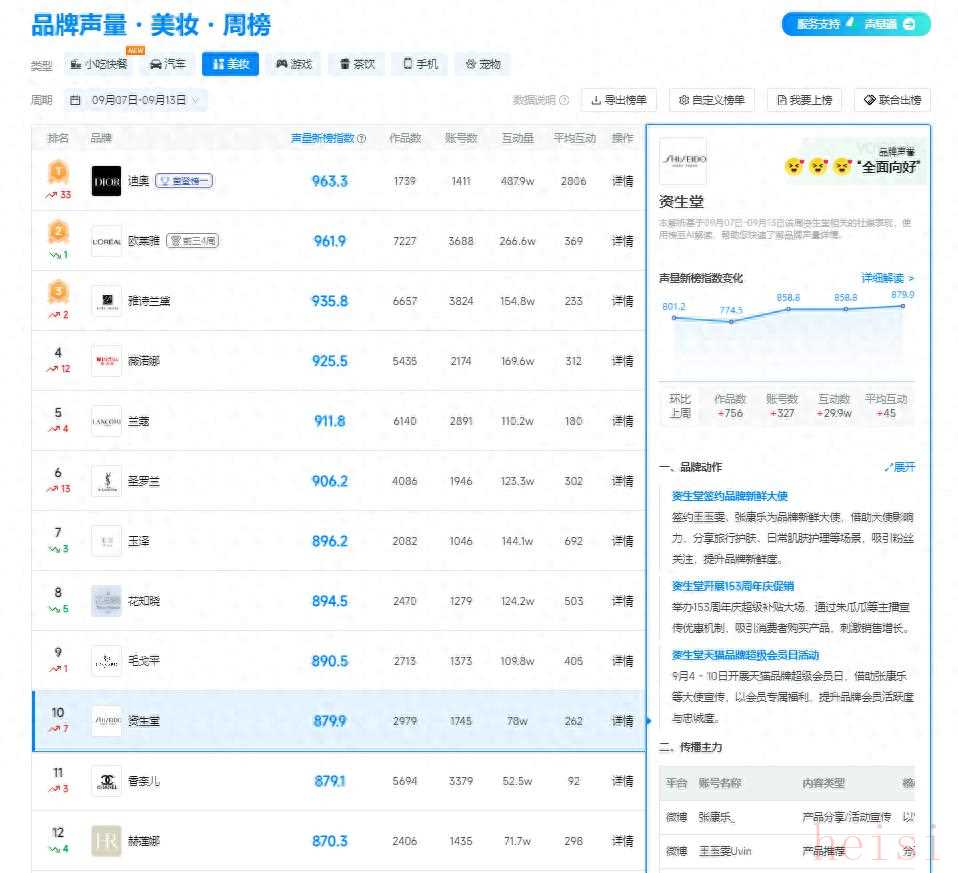Click the 导出榜单 export button
The image size is (958, 873).
pyautogui.click(x=619, y=100)
